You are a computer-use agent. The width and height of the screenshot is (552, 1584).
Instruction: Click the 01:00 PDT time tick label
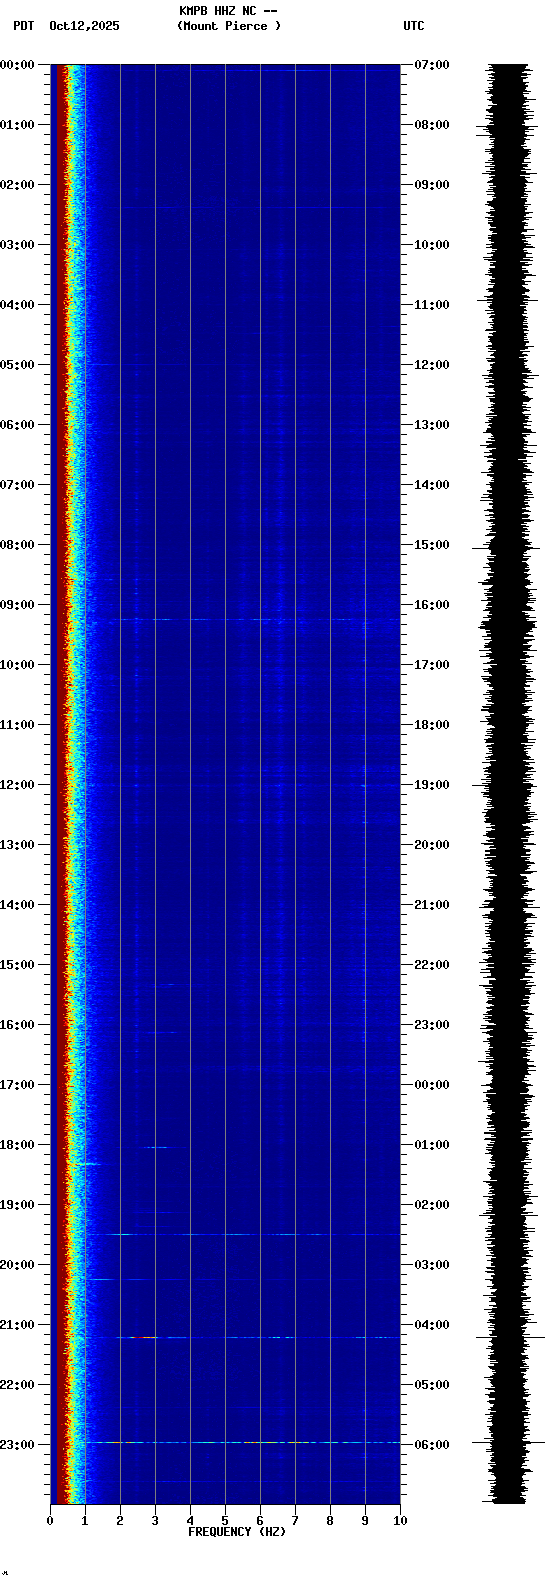[18, 125]
